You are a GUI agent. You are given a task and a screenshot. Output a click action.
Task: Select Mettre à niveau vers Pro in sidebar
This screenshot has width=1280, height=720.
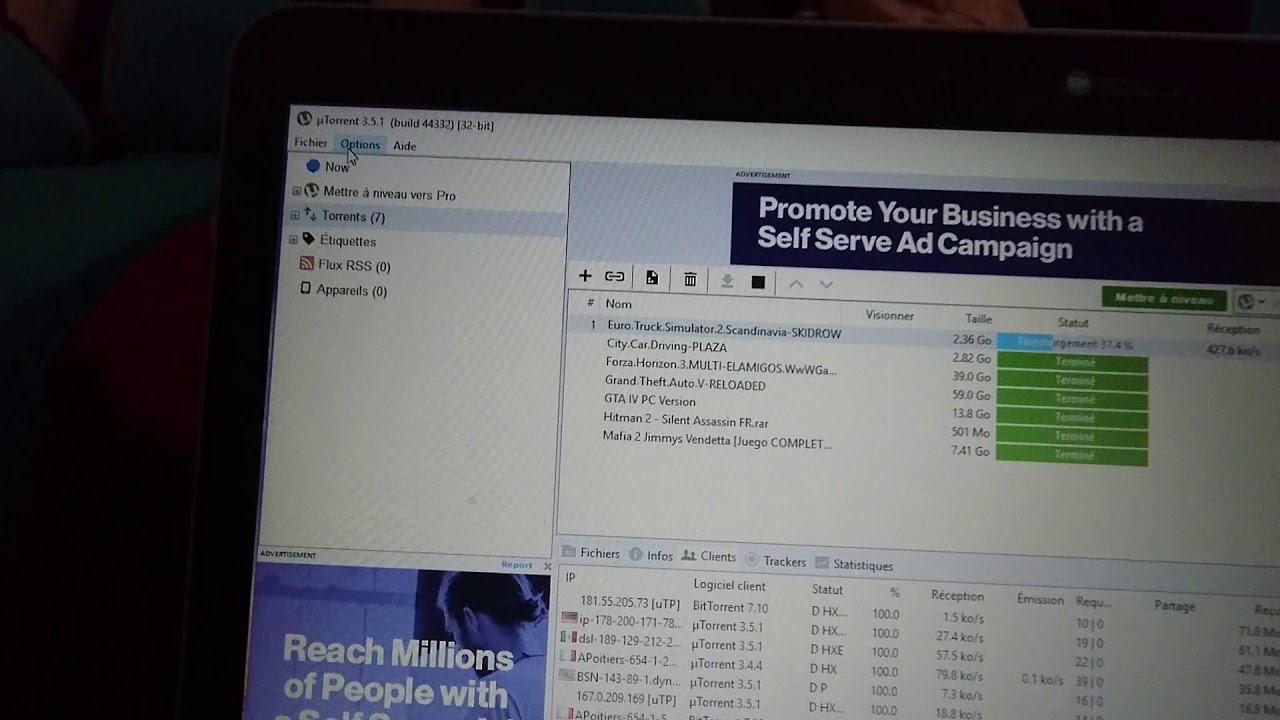[x=389, y=194]
